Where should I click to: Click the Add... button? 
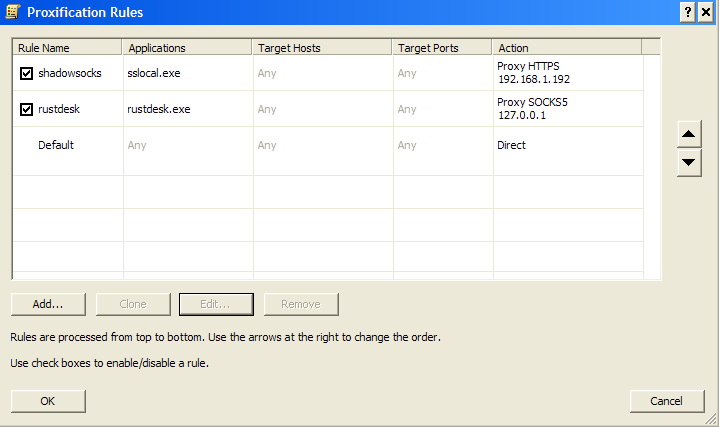[x=48, y=304]
